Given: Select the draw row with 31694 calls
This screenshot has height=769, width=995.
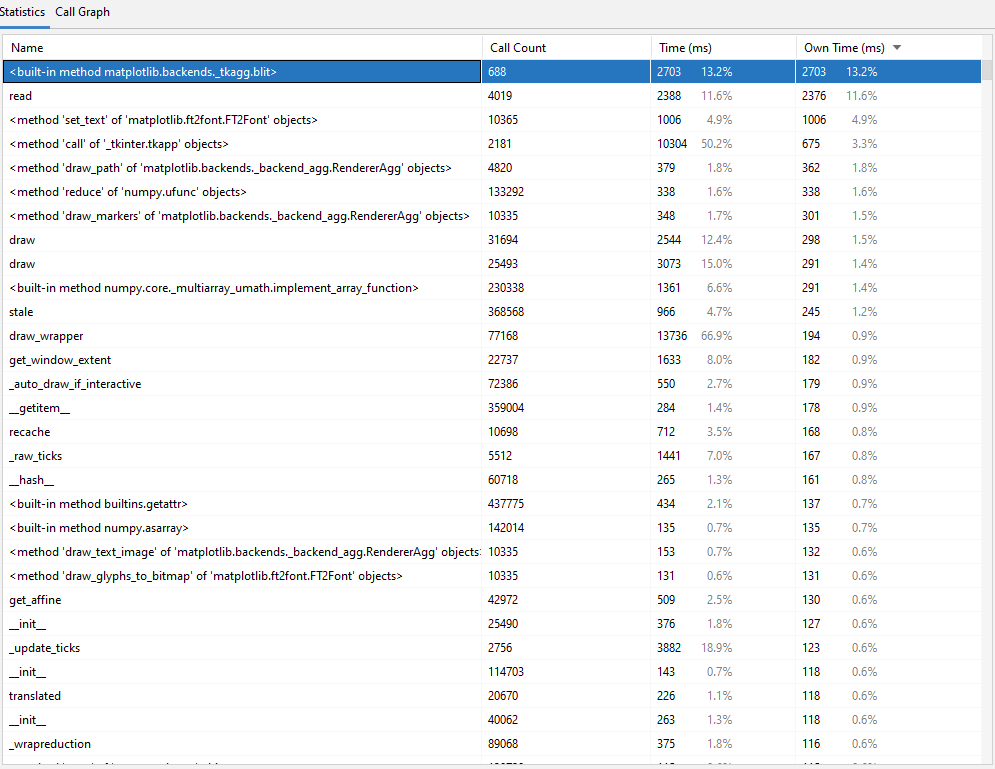Looking at the screenshot, I should point(492,240).
